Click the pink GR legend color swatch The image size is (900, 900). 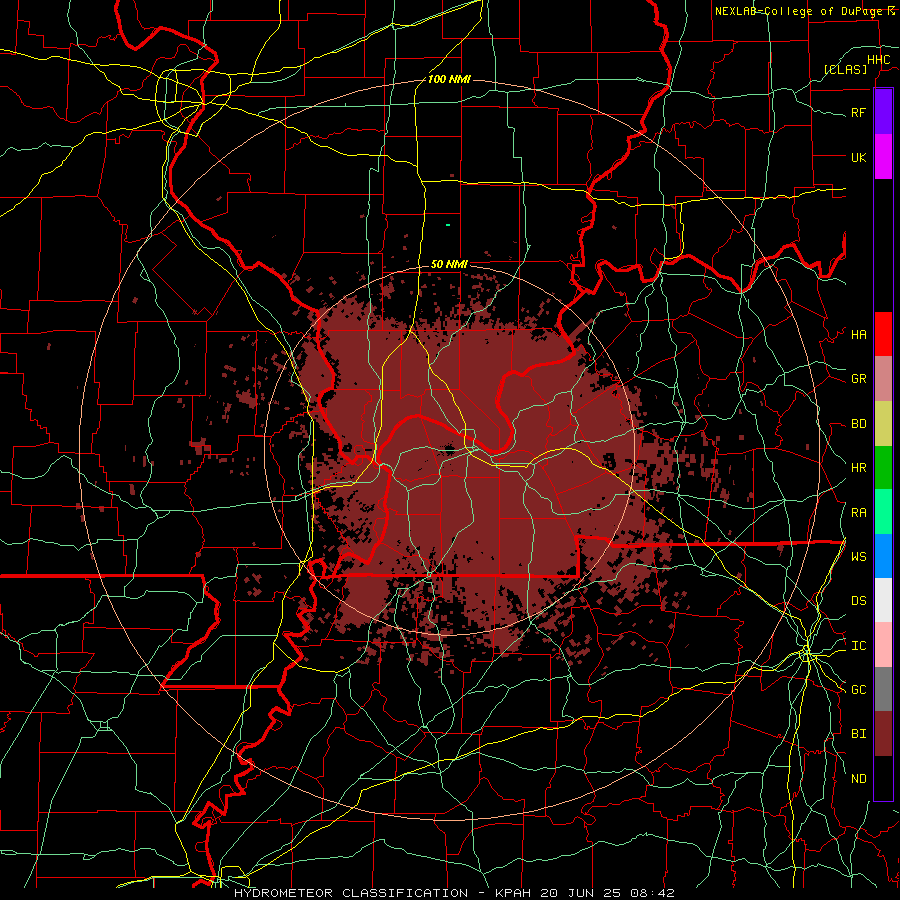pos(883,379)
